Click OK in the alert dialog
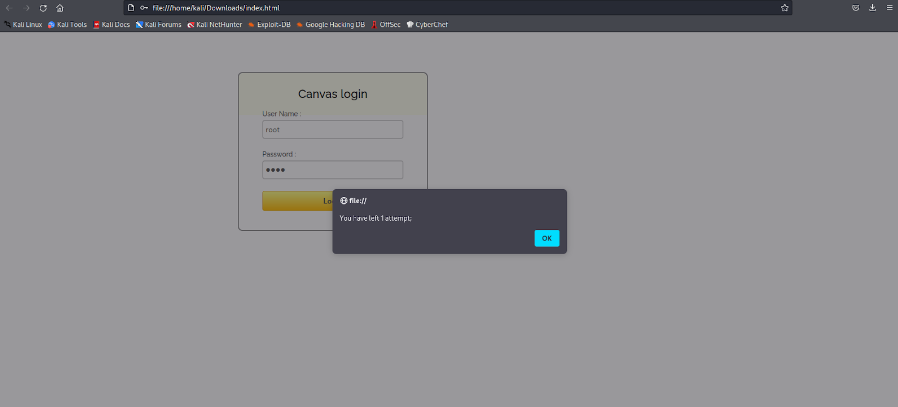898x407 pixels. [546, 238]
